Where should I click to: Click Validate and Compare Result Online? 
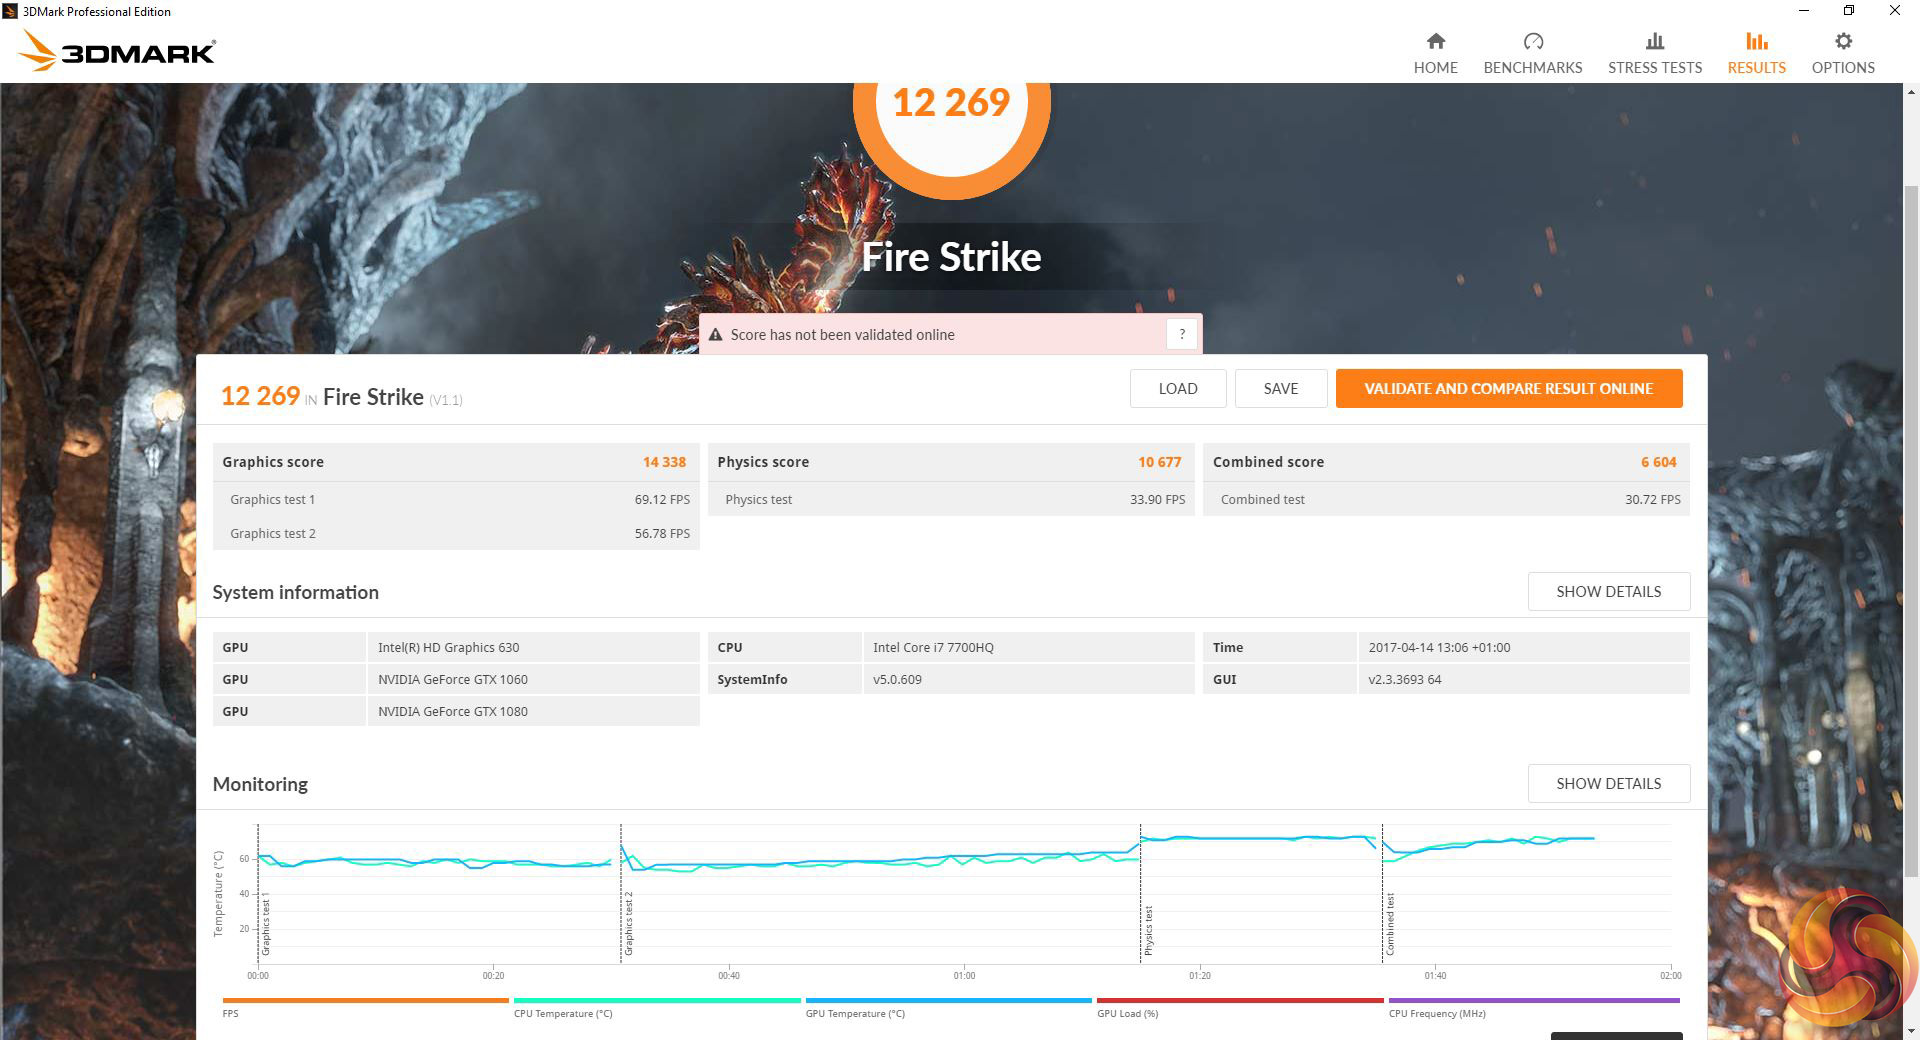click(1509, 389)
